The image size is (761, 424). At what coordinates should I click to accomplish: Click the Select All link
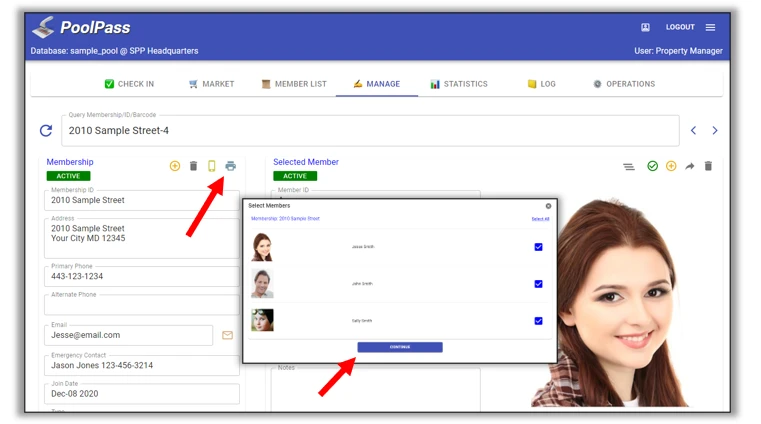tap(540, 218)
